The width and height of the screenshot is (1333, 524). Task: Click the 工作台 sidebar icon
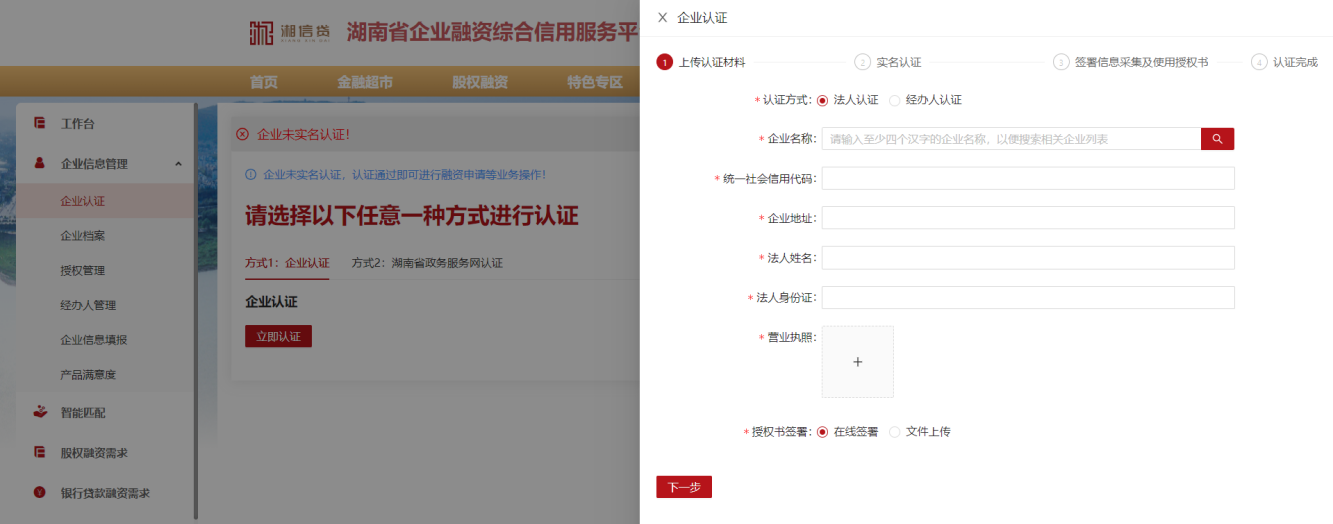coord(40,124)
